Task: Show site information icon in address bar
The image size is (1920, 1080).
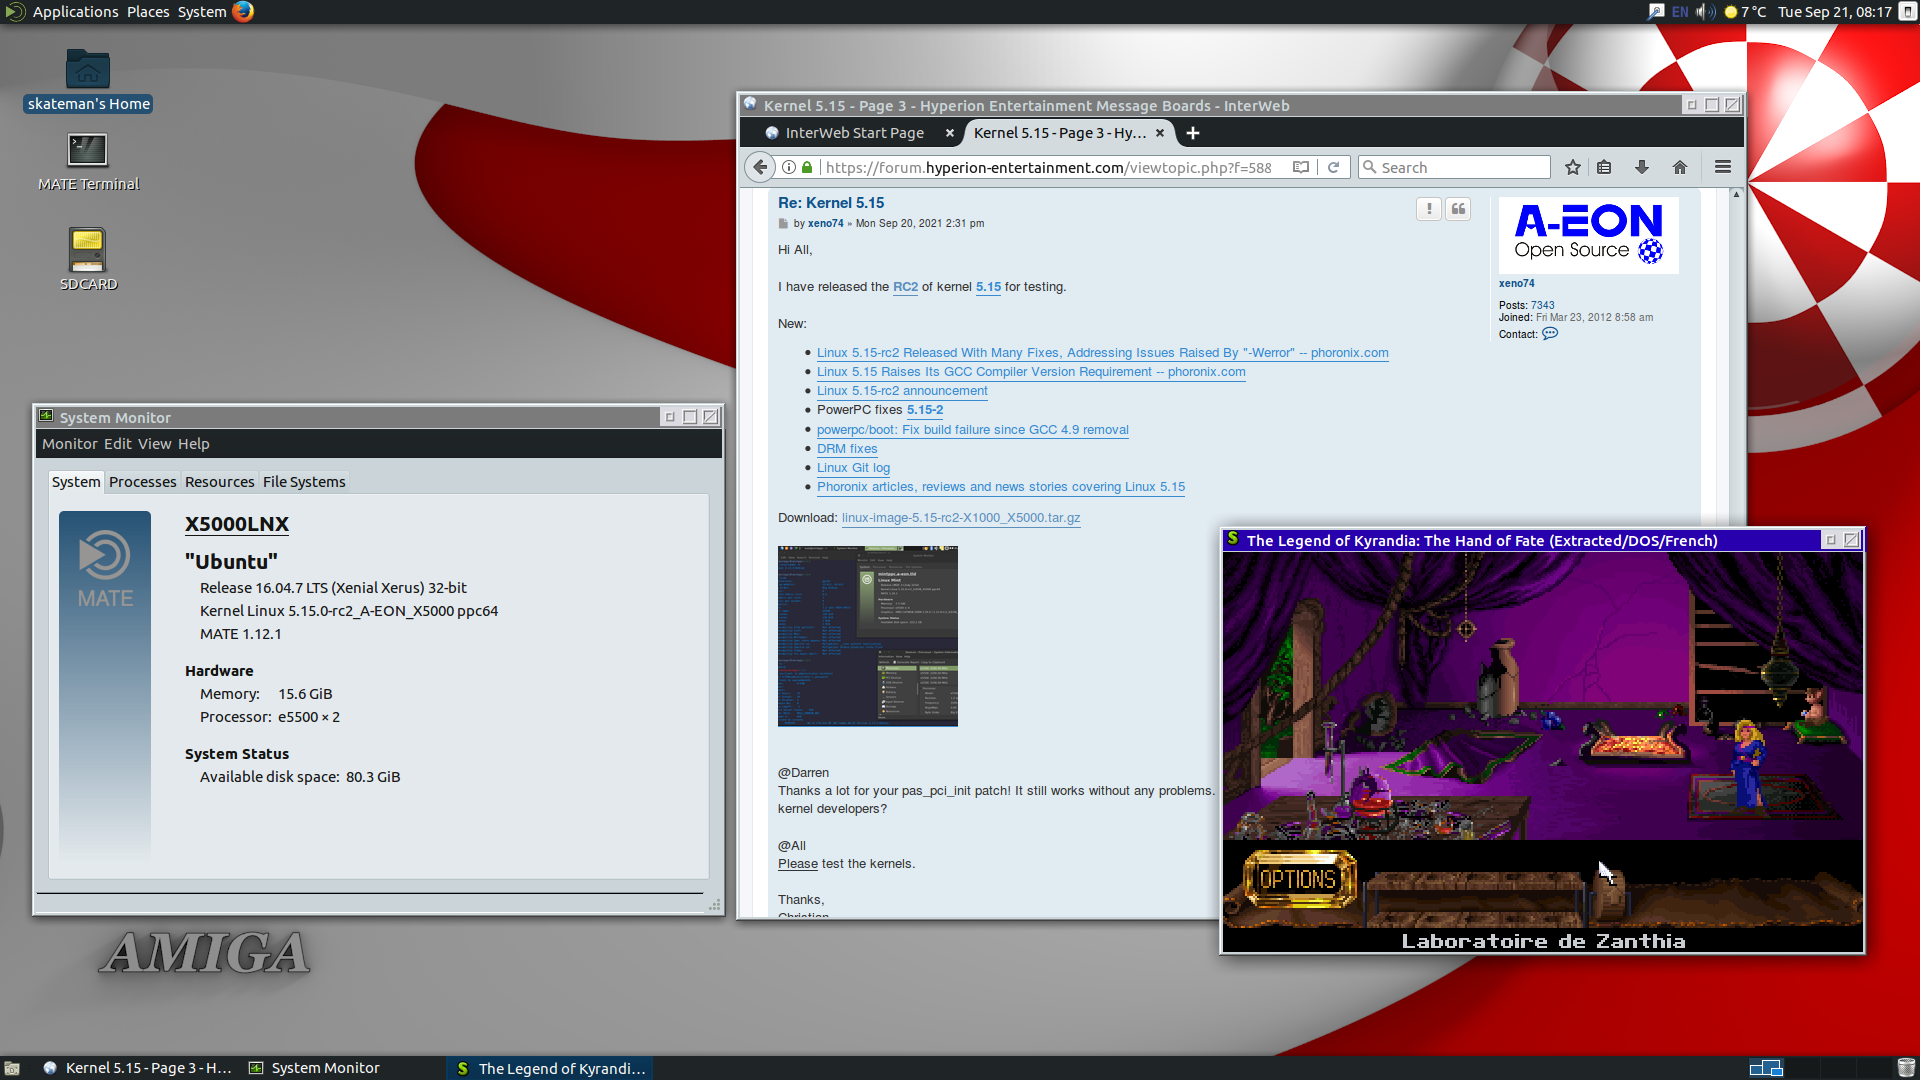Action: tap(789, 167)
